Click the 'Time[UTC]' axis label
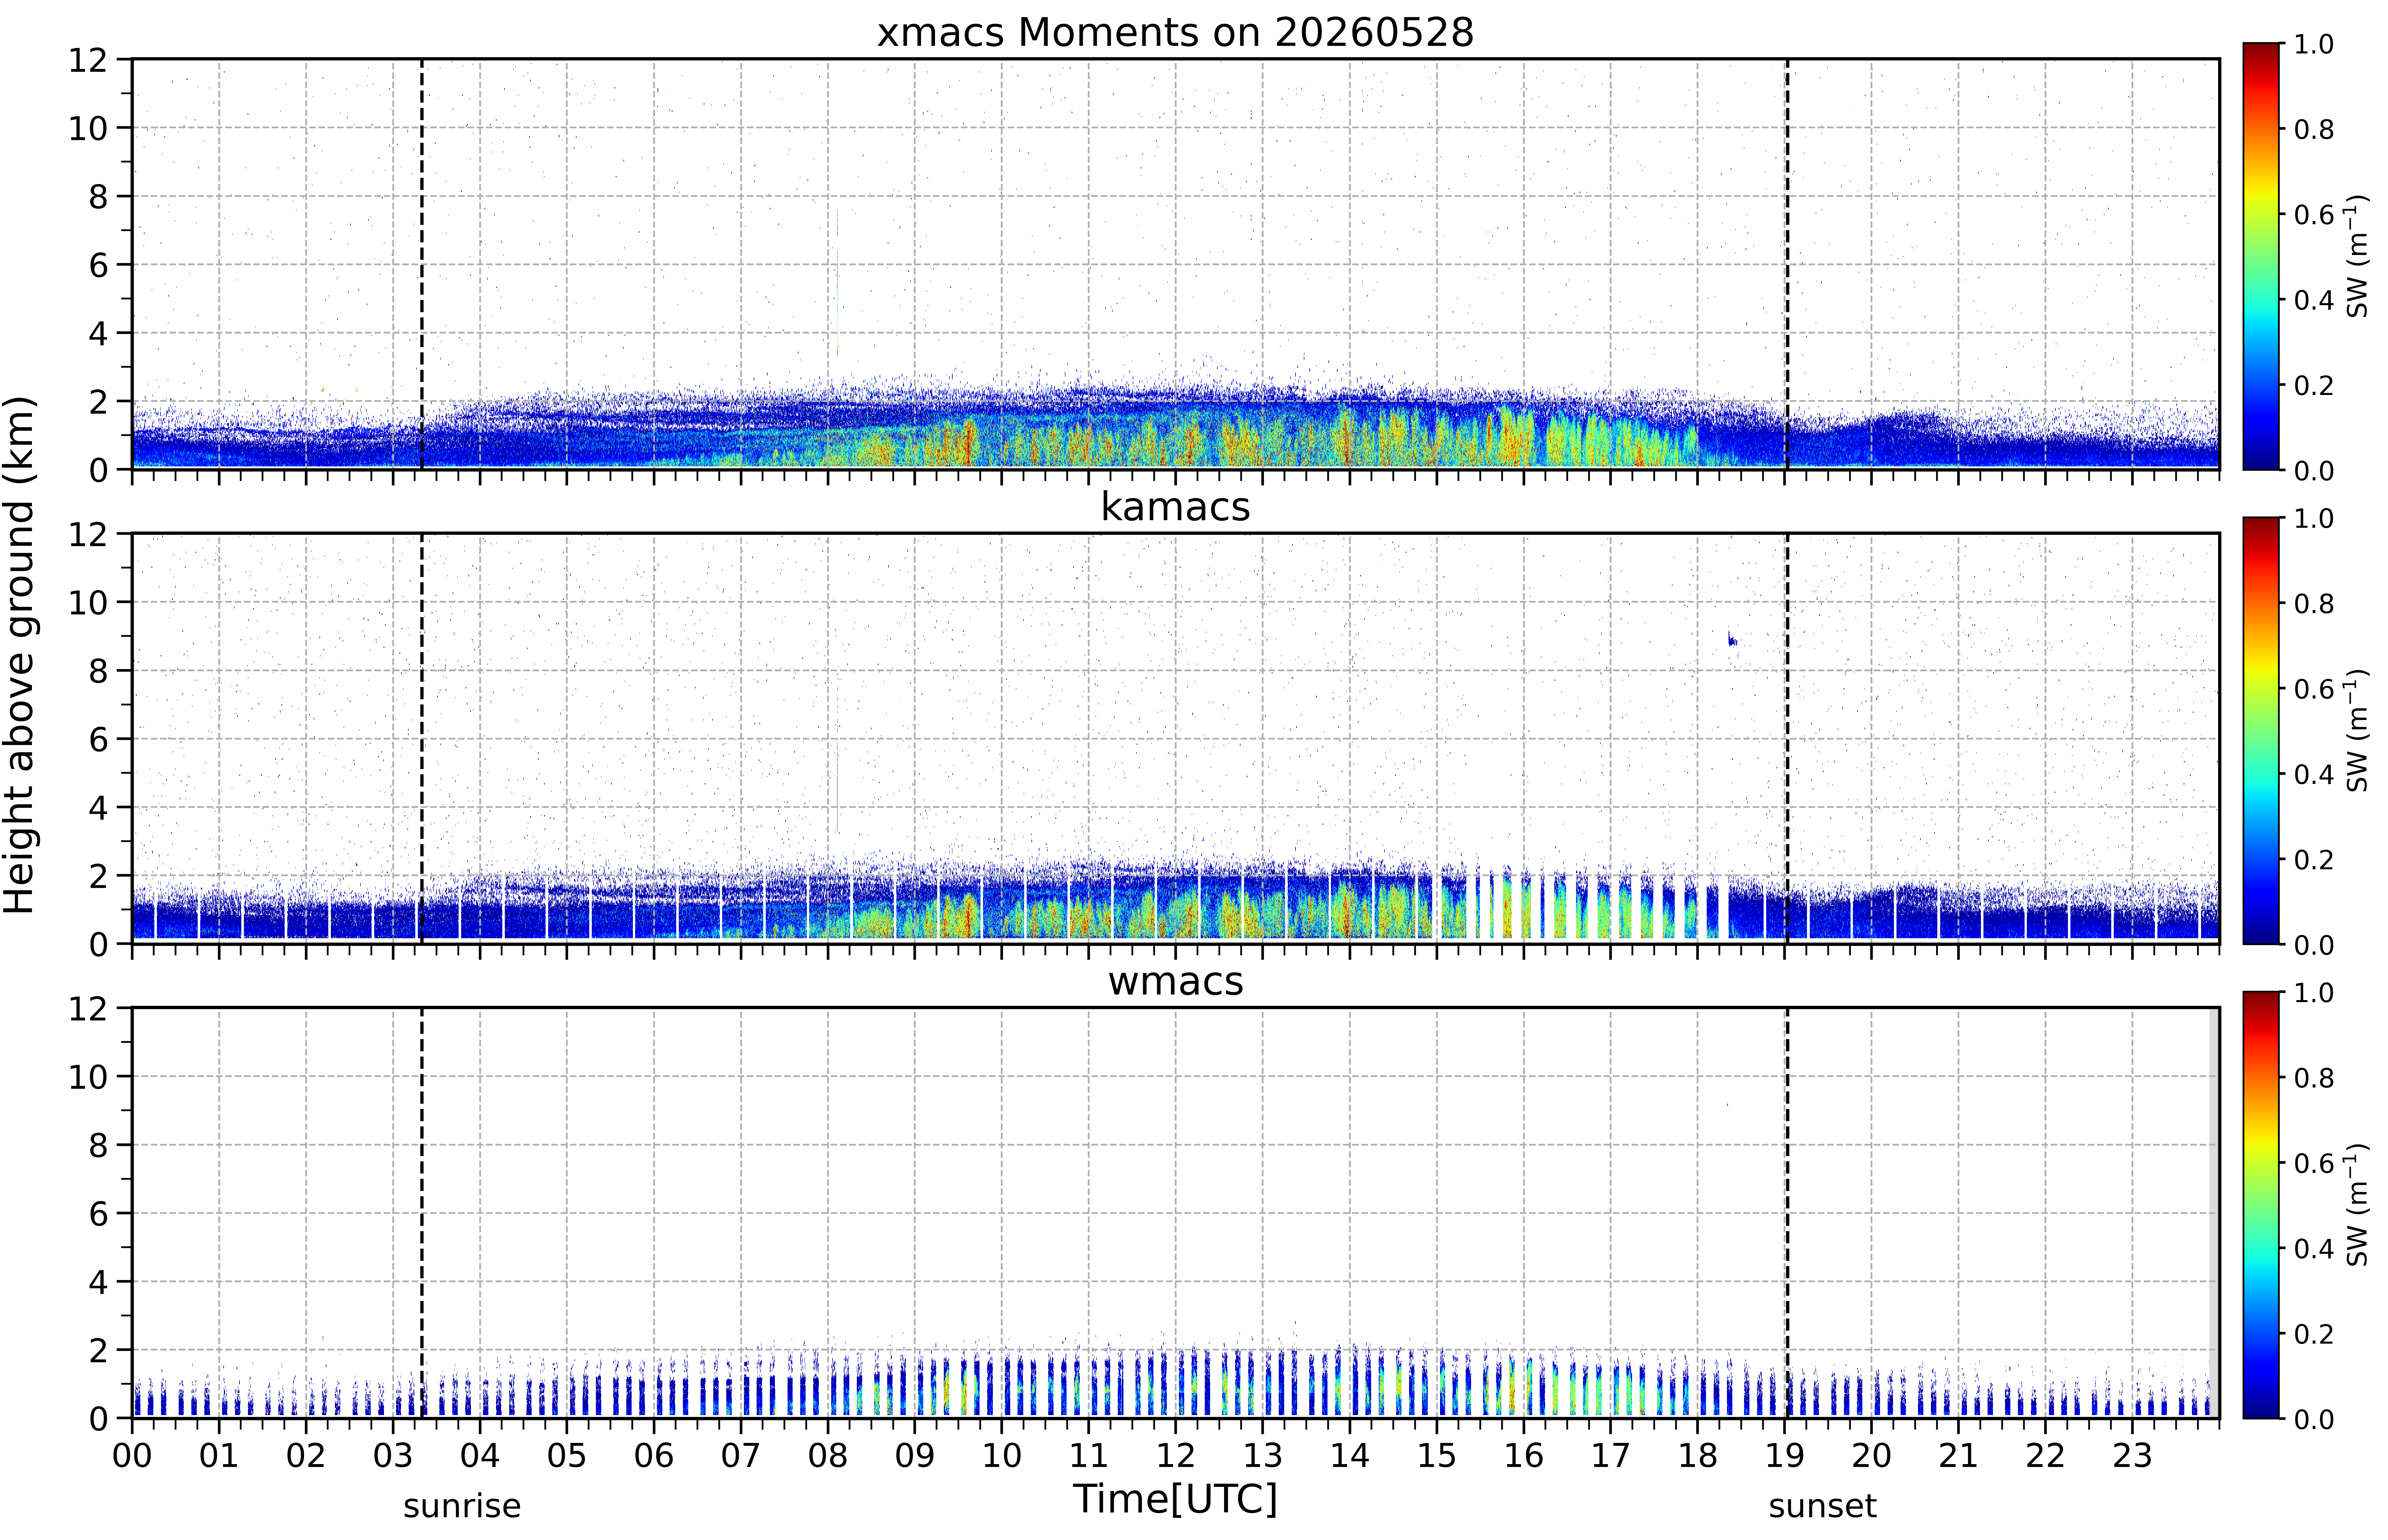Screen dimensions: 2388x1540 click(x=1175, y=1499)
